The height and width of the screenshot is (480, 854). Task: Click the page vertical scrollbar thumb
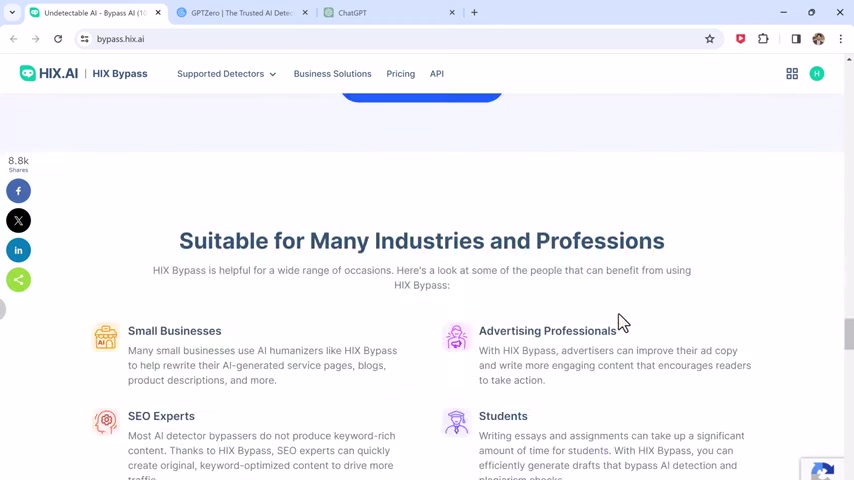pyautogui.click(x=849, y=334)
